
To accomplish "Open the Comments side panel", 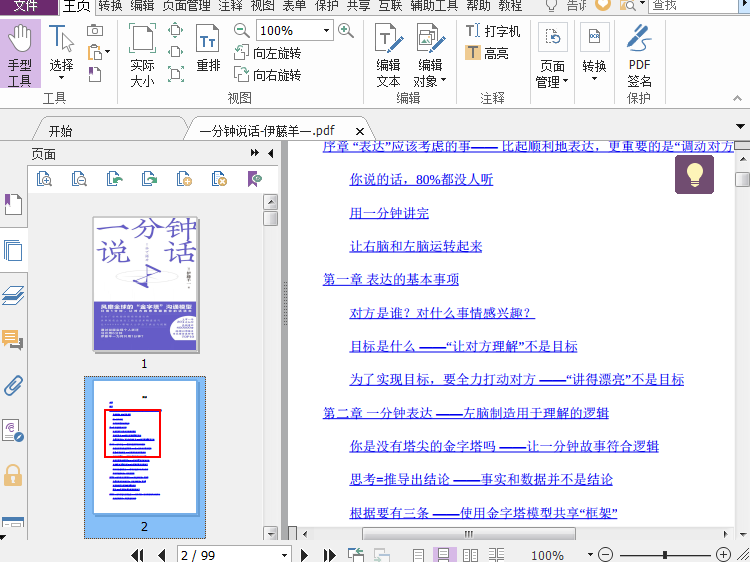I will (13, 340).
